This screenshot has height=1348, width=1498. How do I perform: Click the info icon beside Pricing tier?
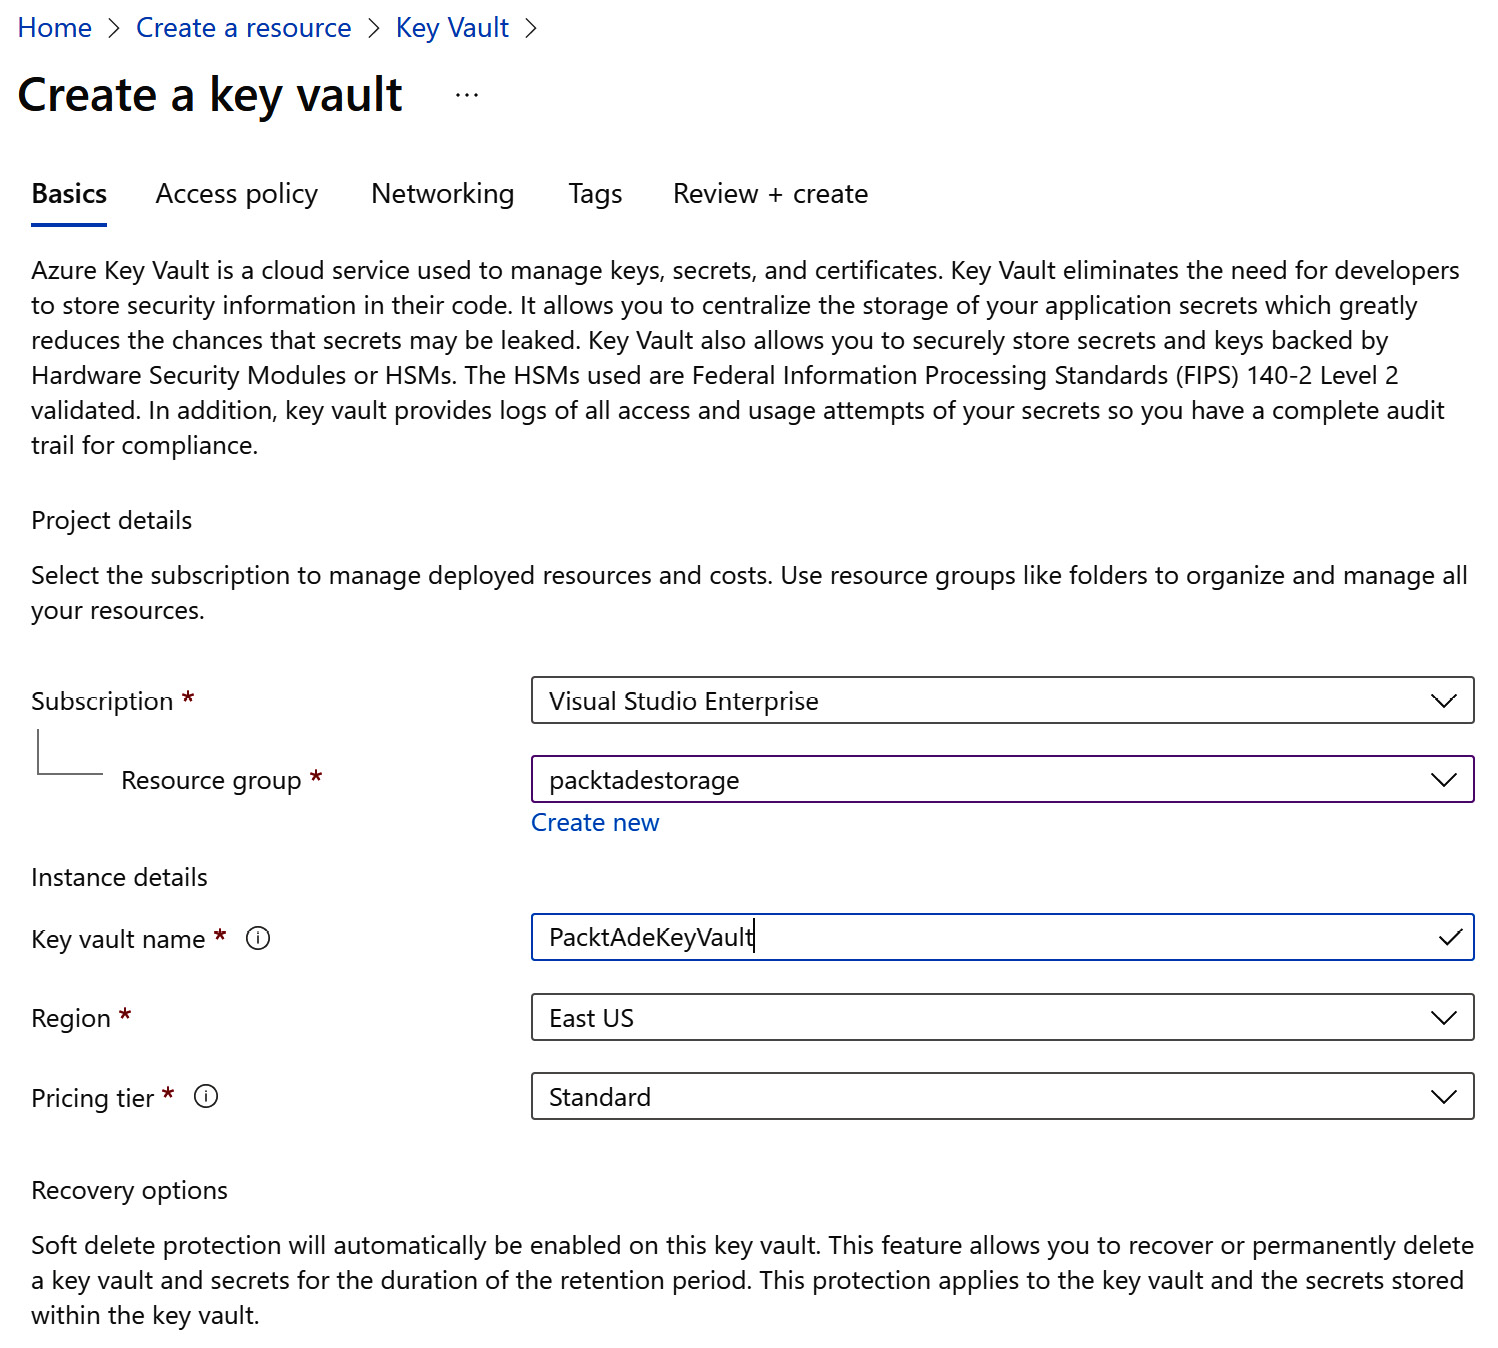coord(206,1096)
